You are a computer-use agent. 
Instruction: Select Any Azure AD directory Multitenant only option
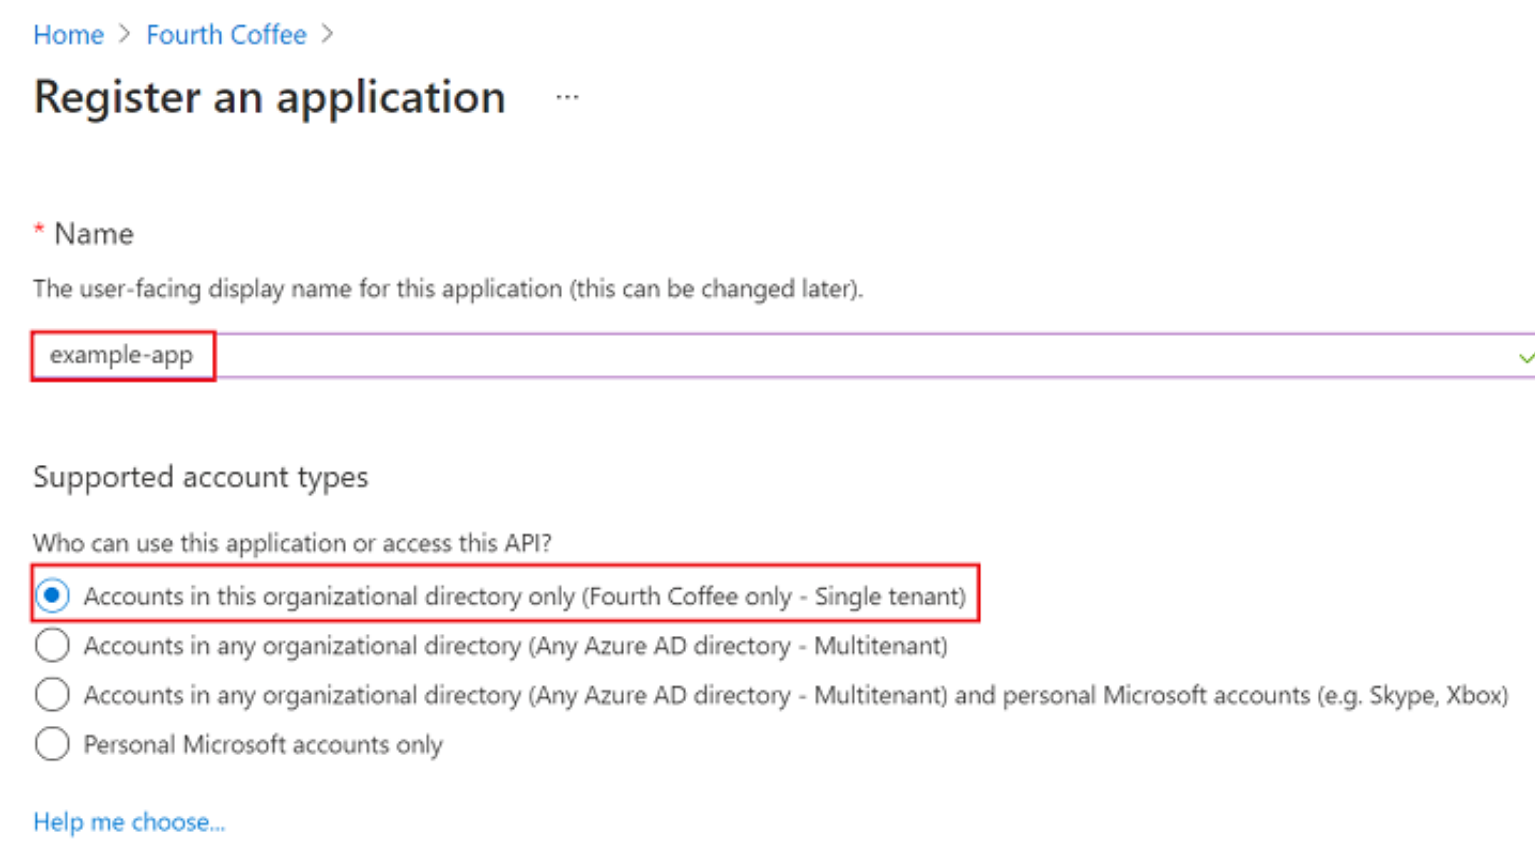[x=52, y=646]
